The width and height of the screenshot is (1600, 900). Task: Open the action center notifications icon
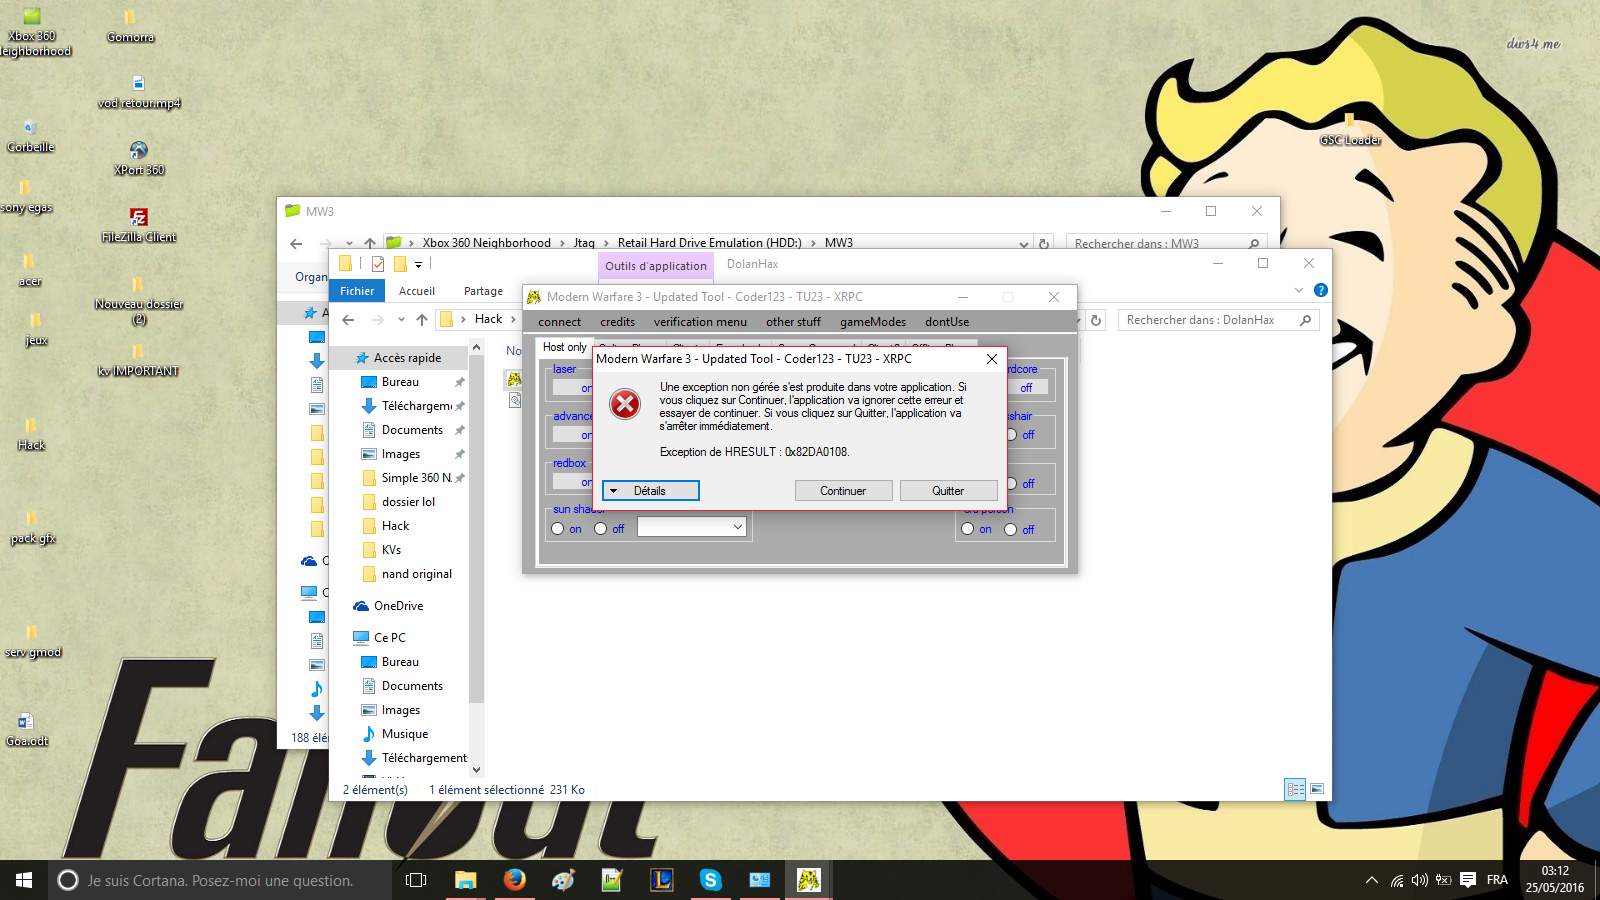1468,880
